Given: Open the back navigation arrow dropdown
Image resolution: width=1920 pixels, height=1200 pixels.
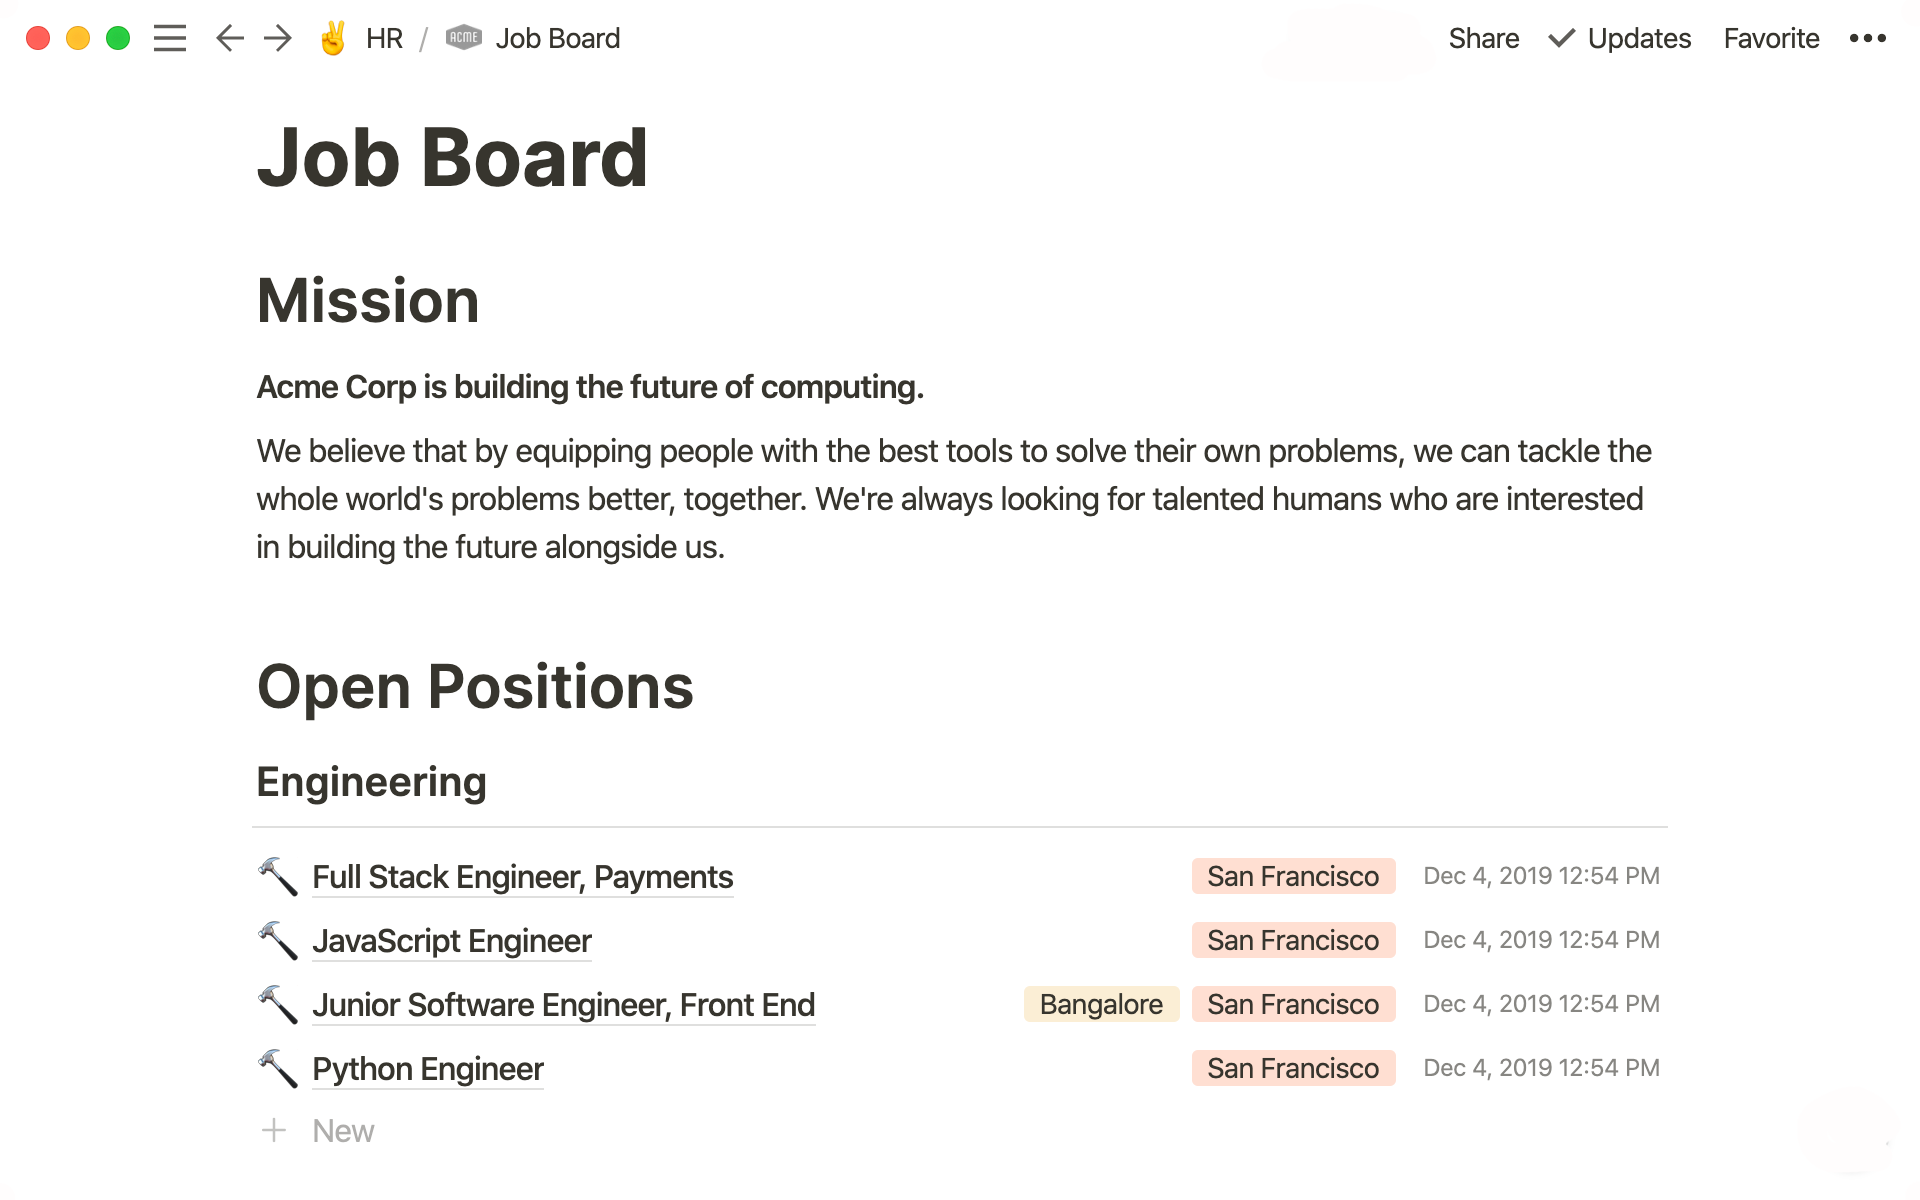Looking at the screenshot, I should (228, 37).
